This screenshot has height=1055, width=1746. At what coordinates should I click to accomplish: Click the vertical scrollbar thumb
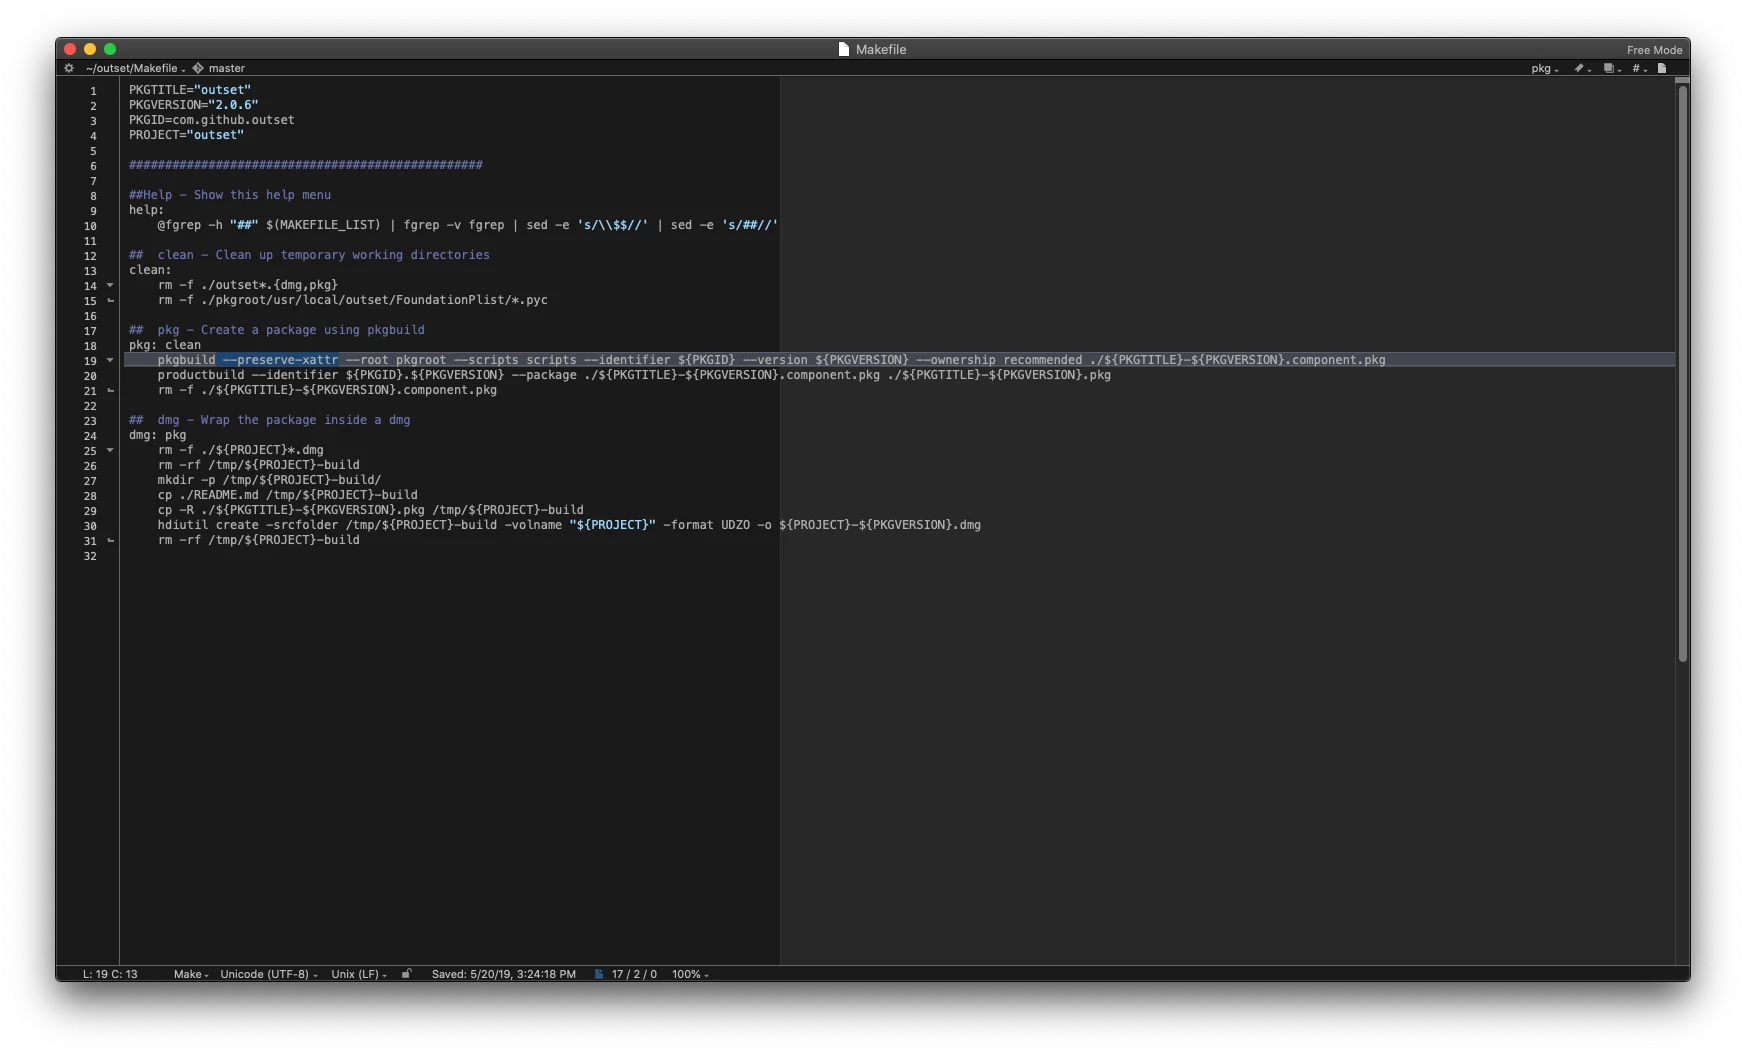(x=1683, y=373)
